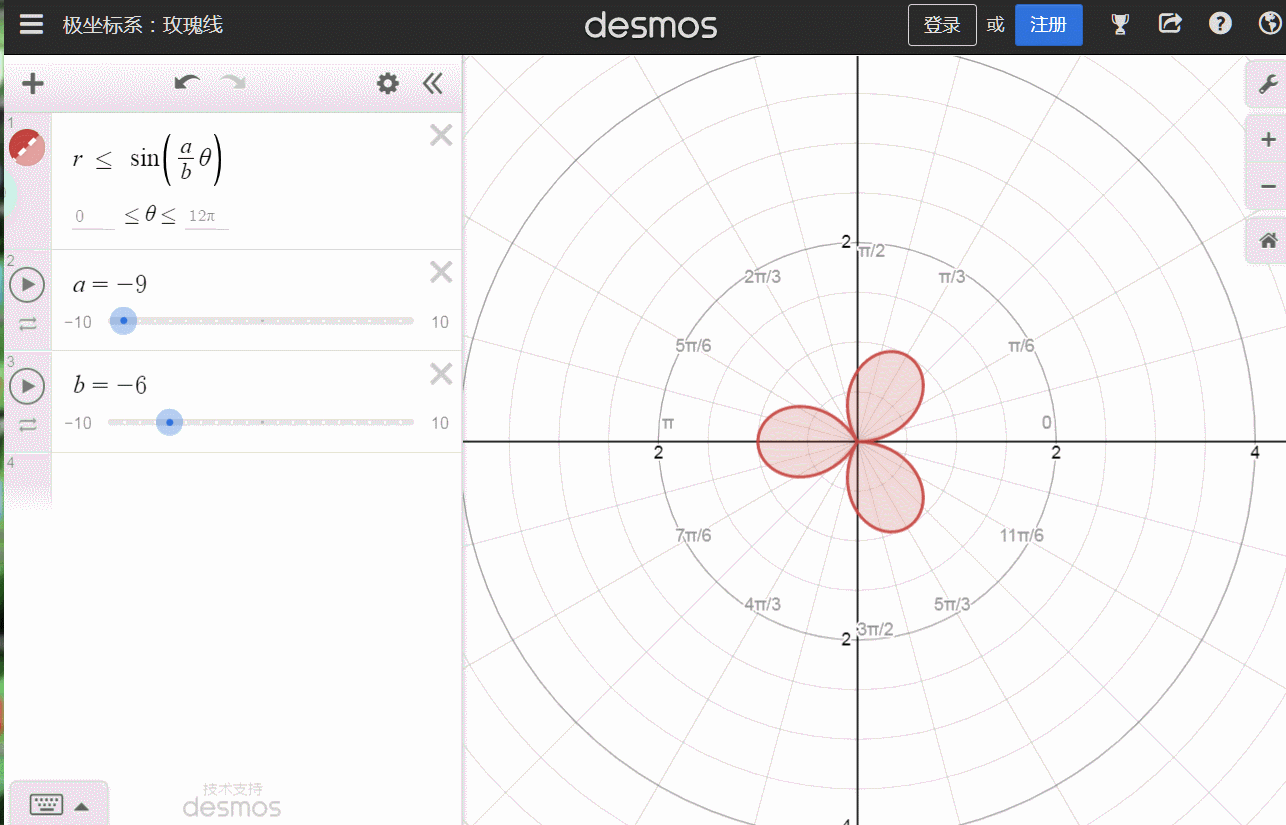Image resolution: width=1286 pixels, height=825 pixels.
Task: Click the a = −9 expression
Action: point(110,285)
